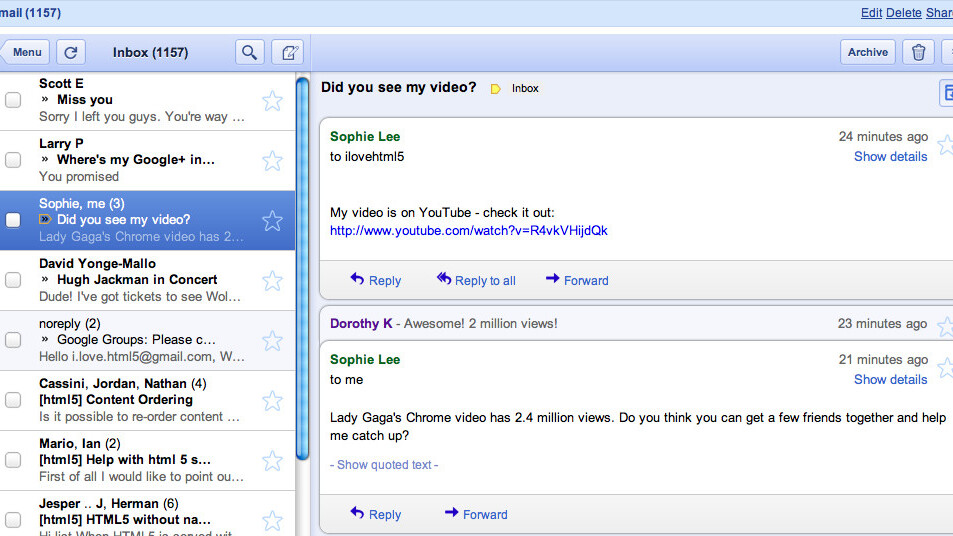Viewport: 953px width, 536px height.
Task: Star the Hugh Jackman in Concert email
Action: tap(272, 280)
